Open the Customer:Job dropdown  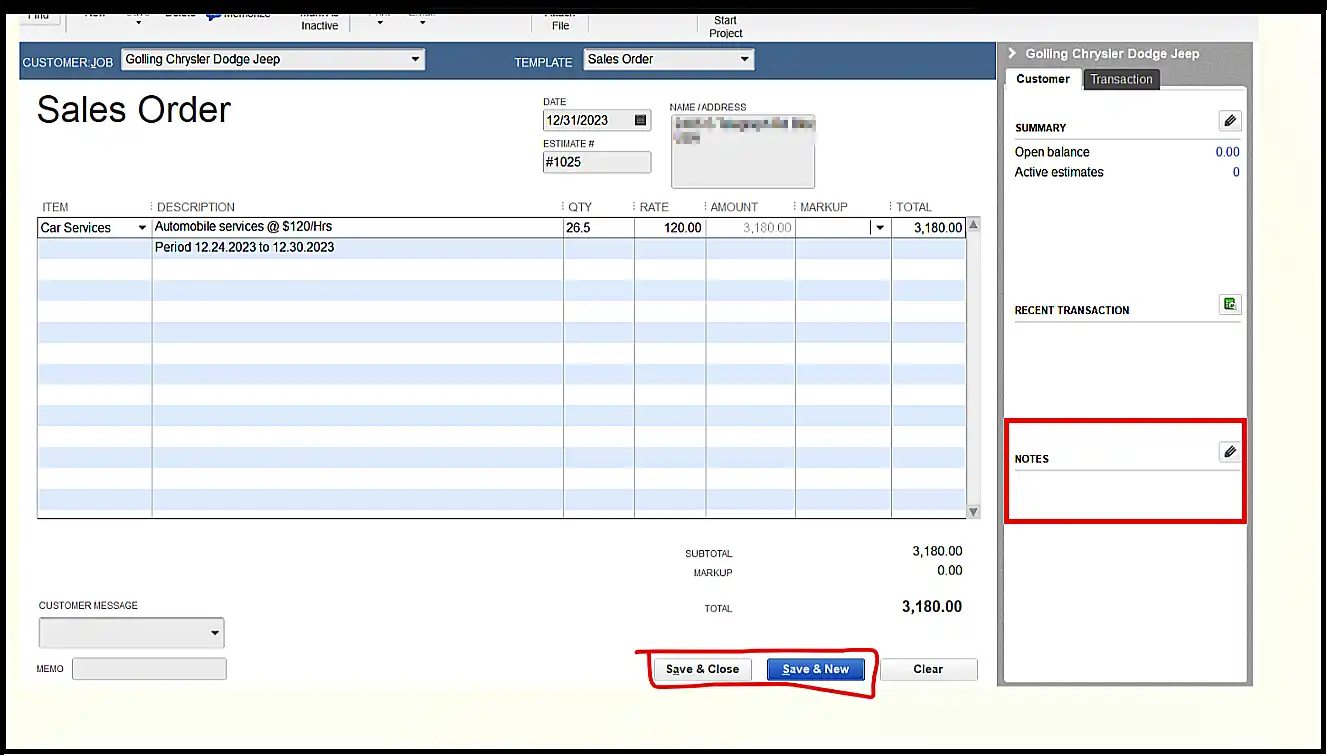coord(415,60)
